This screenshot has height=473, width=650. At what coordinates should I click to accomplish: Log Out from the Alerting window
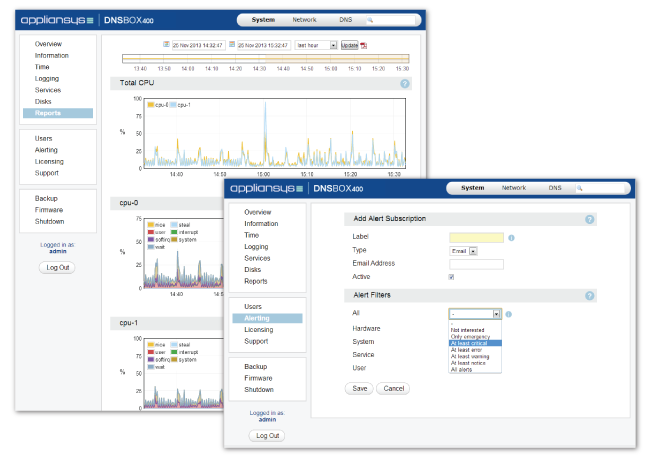coord(267,436)
